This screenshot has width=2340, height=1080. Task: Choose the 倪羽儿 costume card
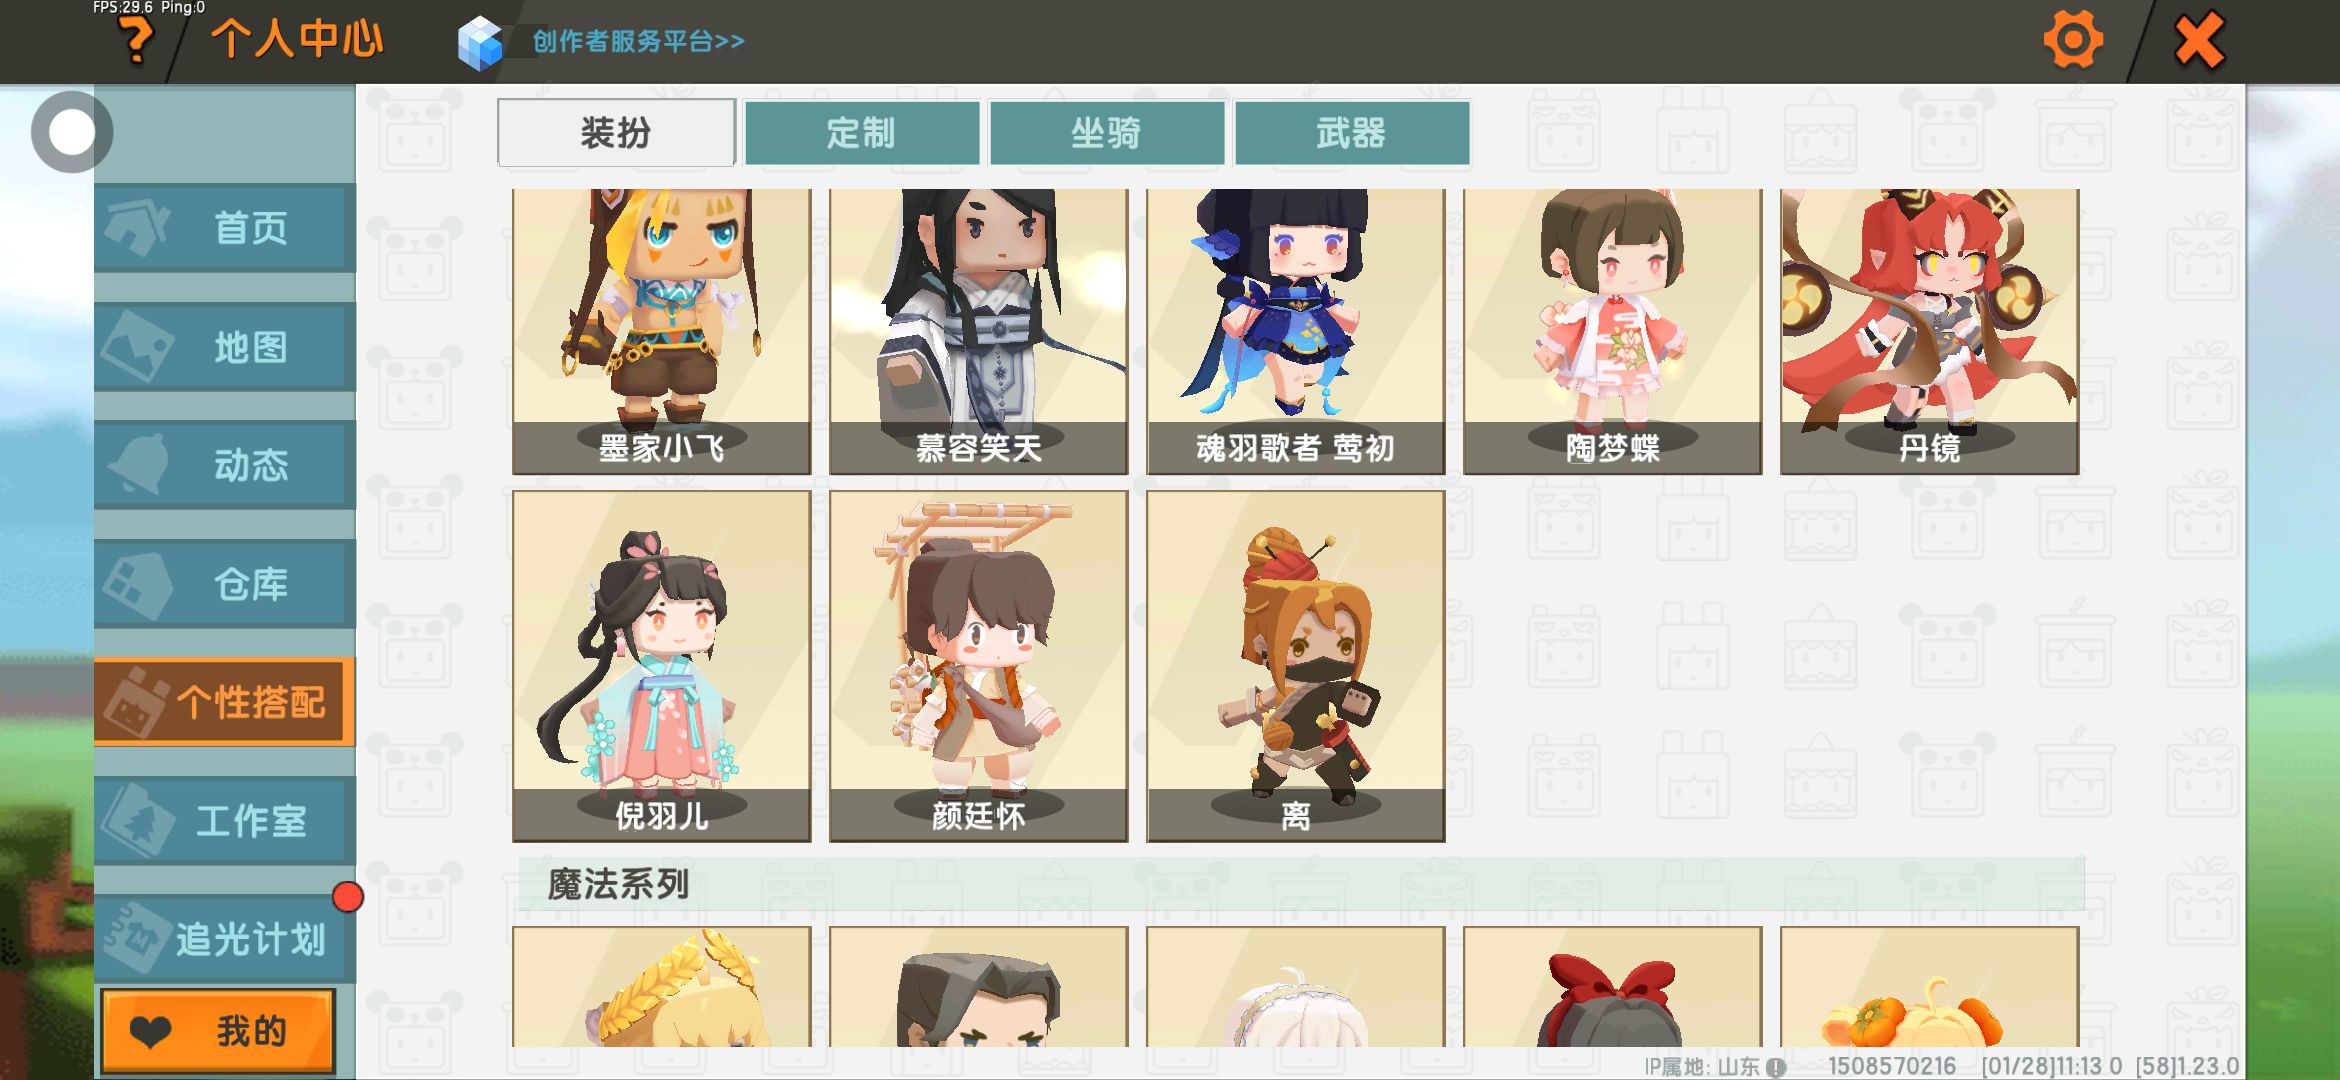point(662,666)
